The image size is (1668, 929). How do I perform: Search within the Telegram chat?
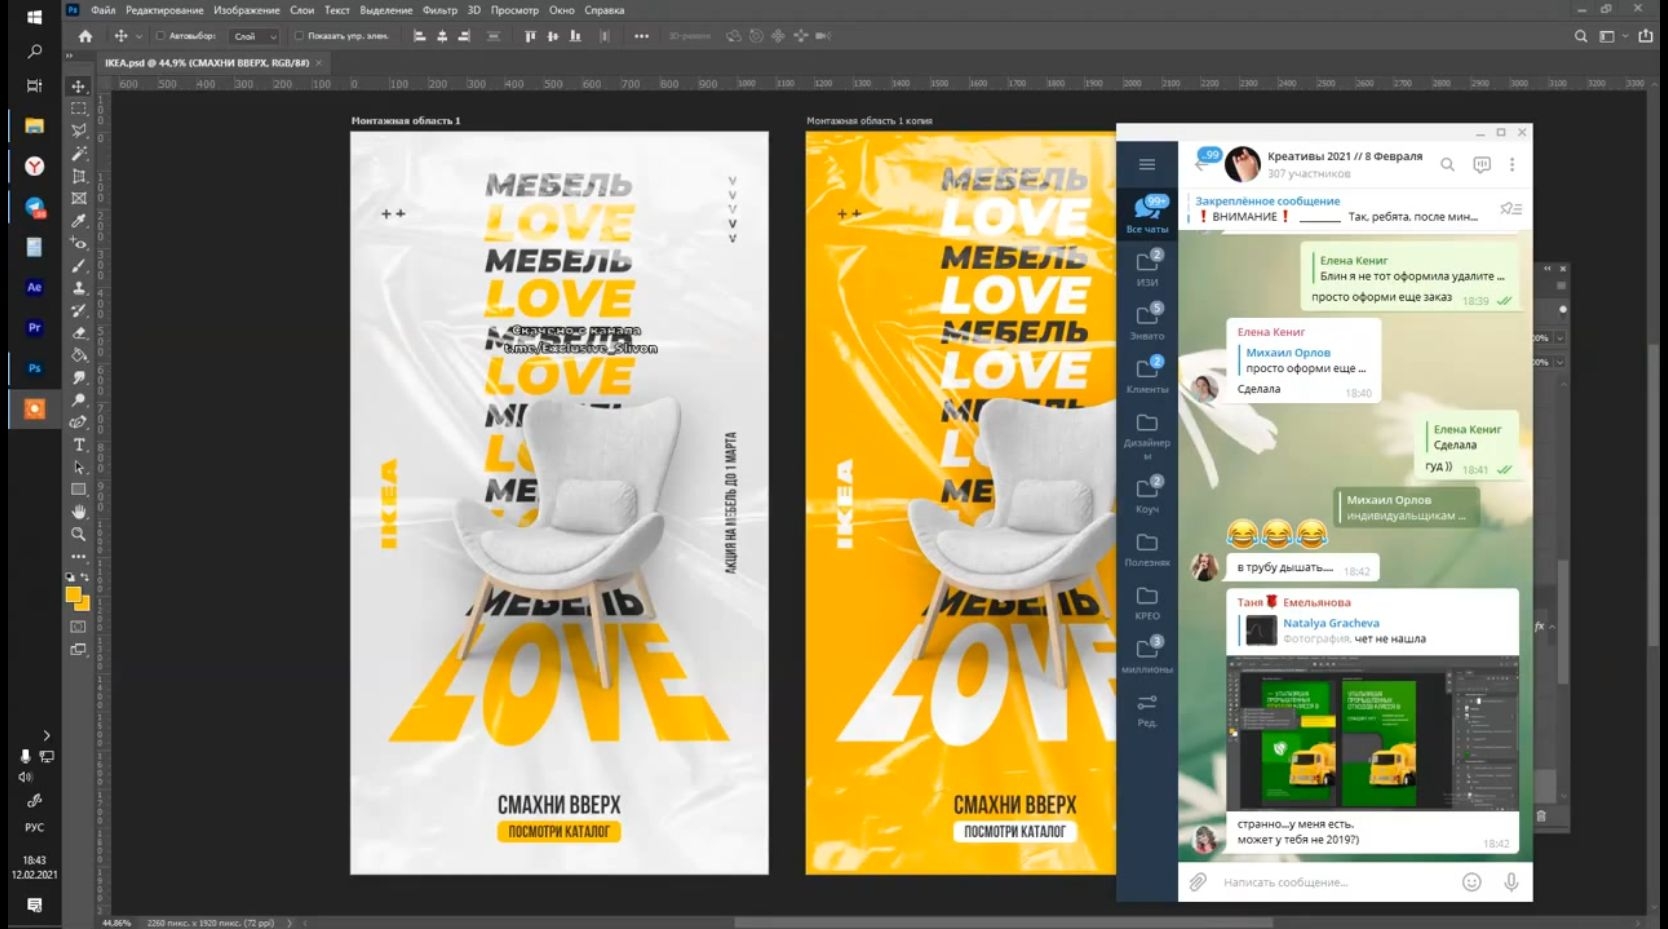pos(1447,164)
